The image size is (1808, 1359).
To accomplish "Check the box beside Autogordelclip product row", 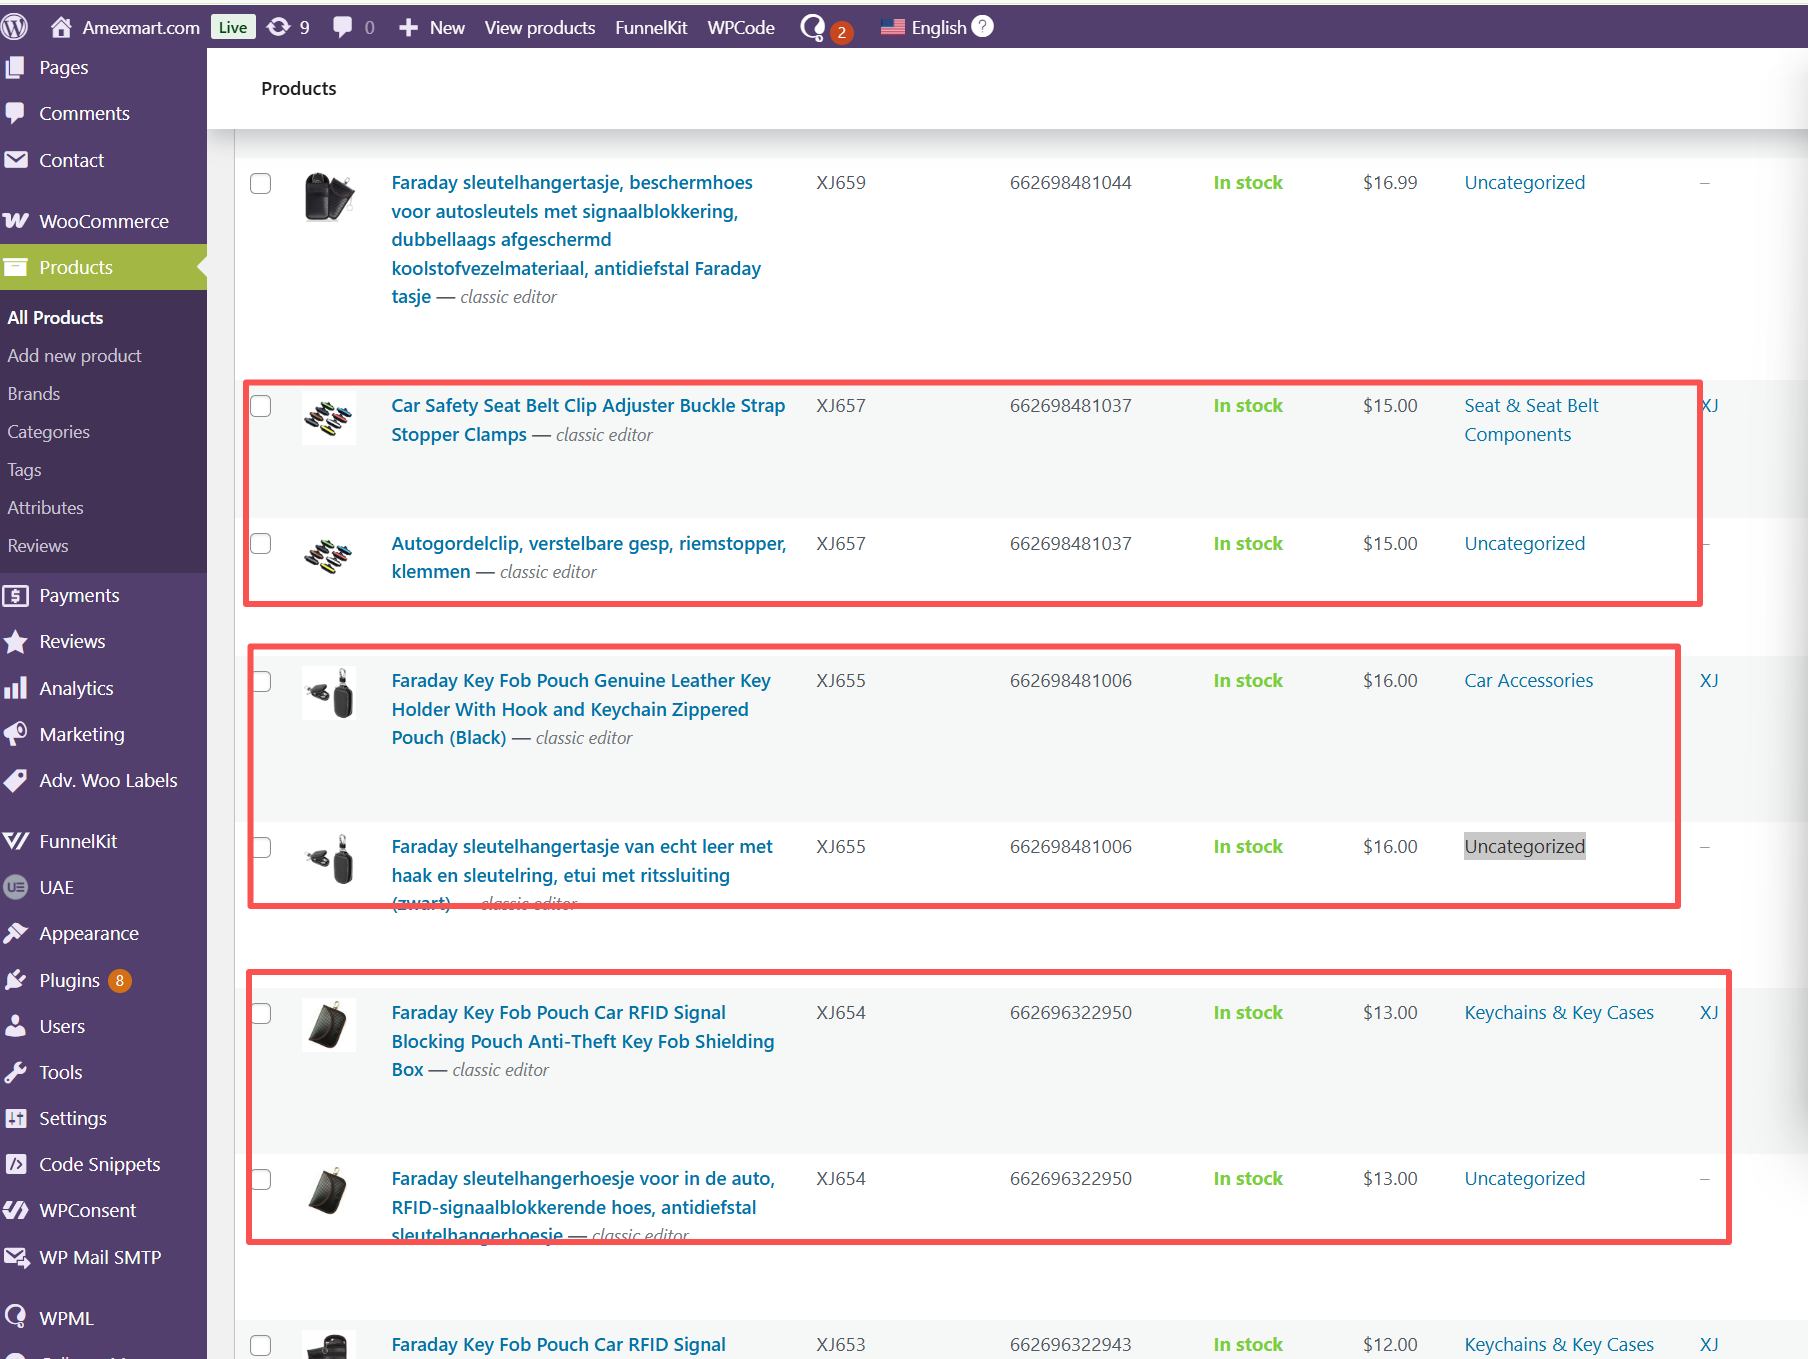I will (x=261, y=543).
